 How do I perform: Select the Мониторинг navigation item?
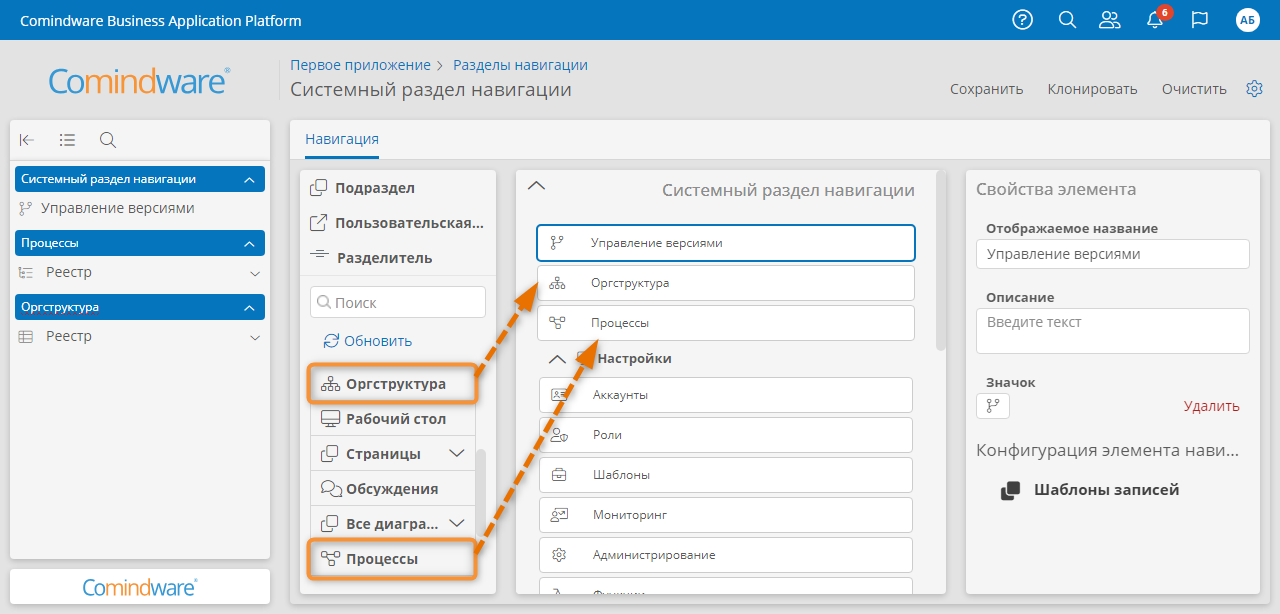pos(726,514)
